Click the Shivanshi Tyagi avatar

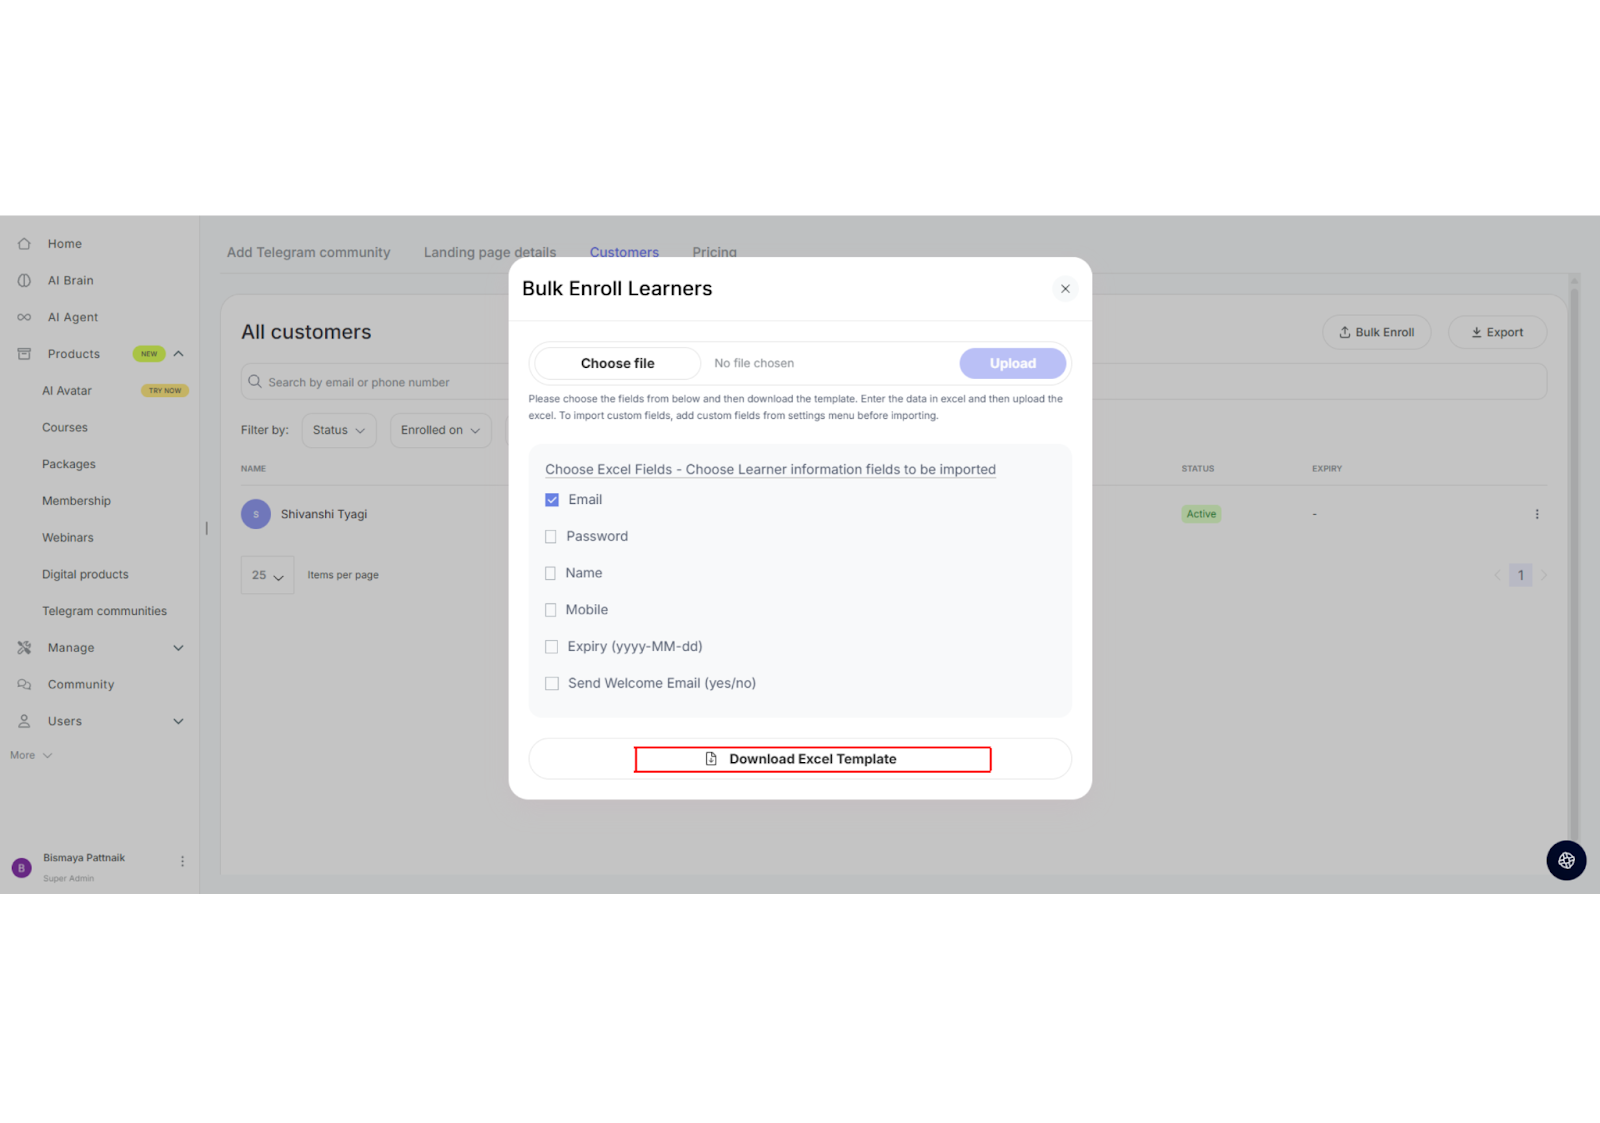[256, 514]
